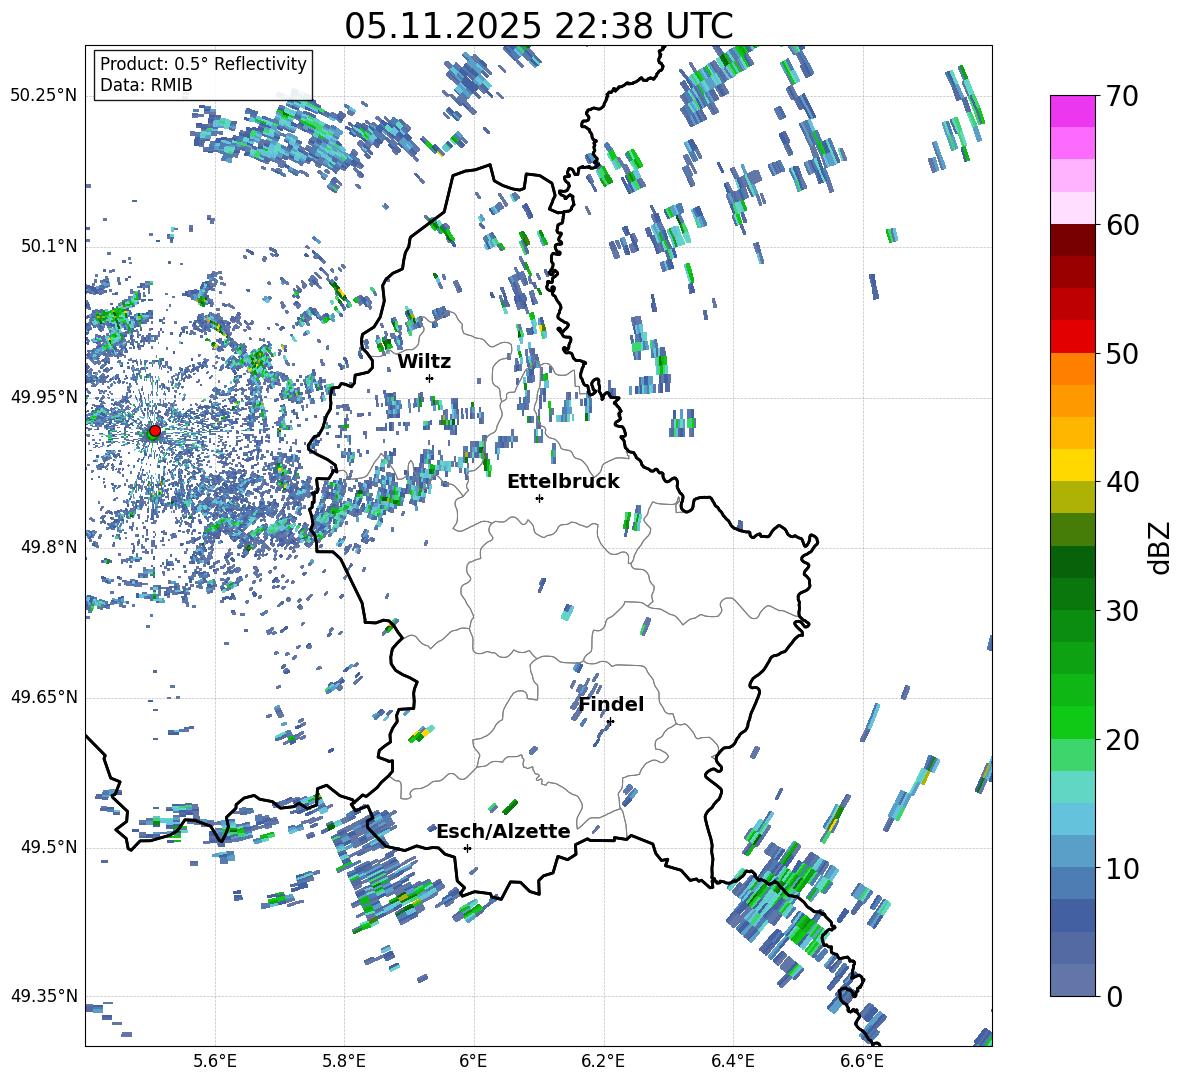Click the 05.11.2025 22:38 UTC title
Image resolution: width=1184 pixels, height=1081 pixels.
(x=538, y=26)
